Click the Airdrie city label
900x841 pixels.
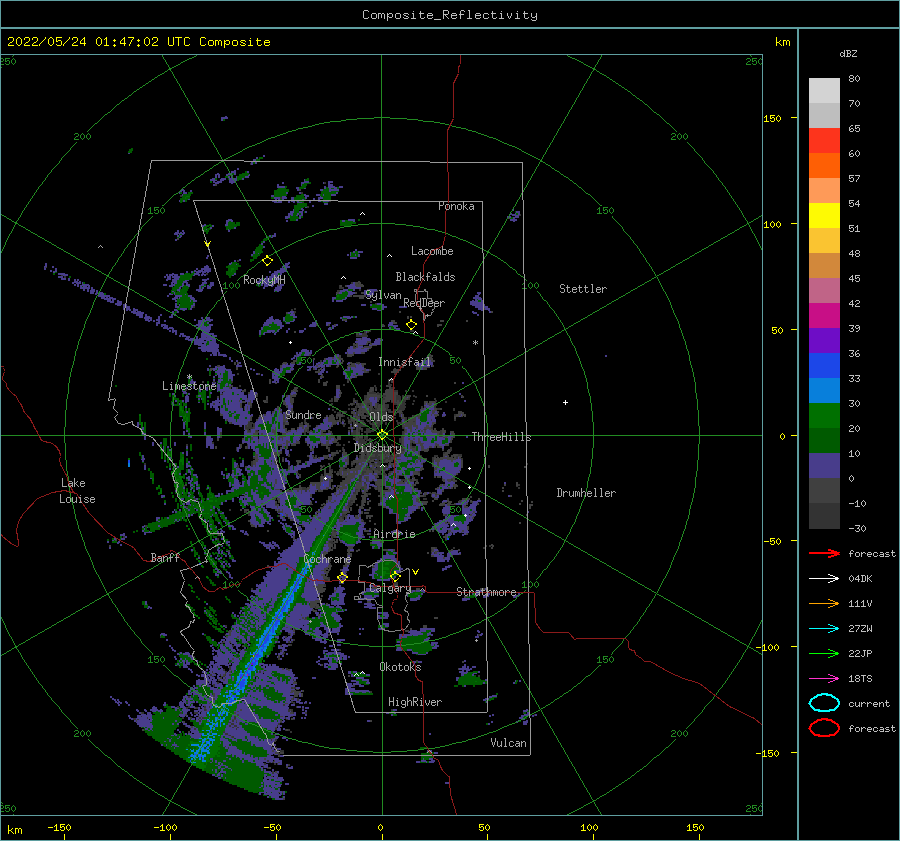point(394,534)
